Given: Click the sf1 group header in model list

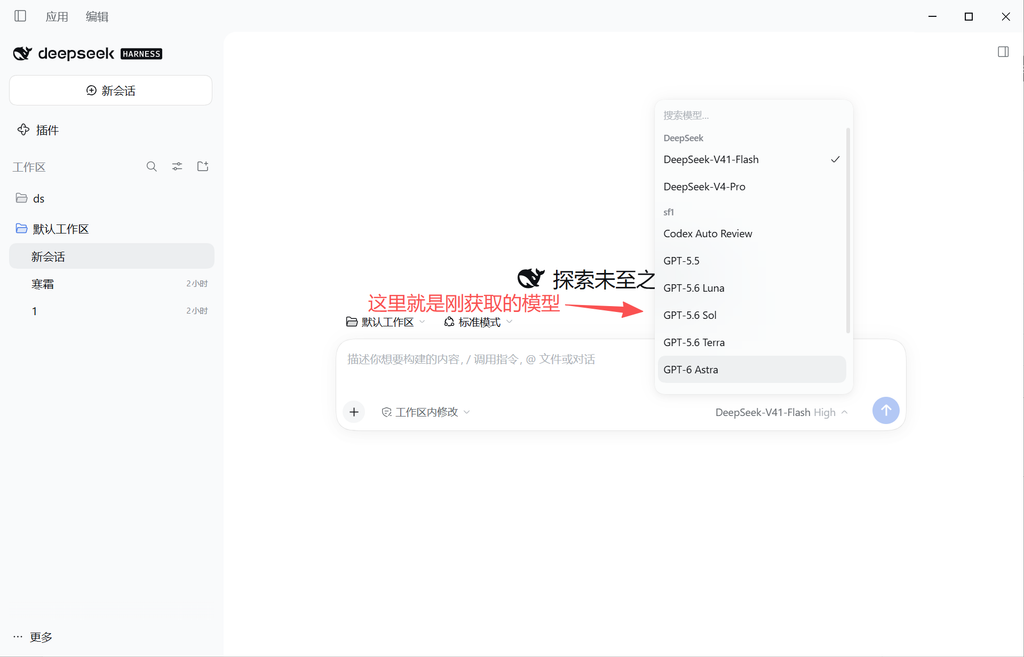Looking at the screenshot, I should point(669,212).
